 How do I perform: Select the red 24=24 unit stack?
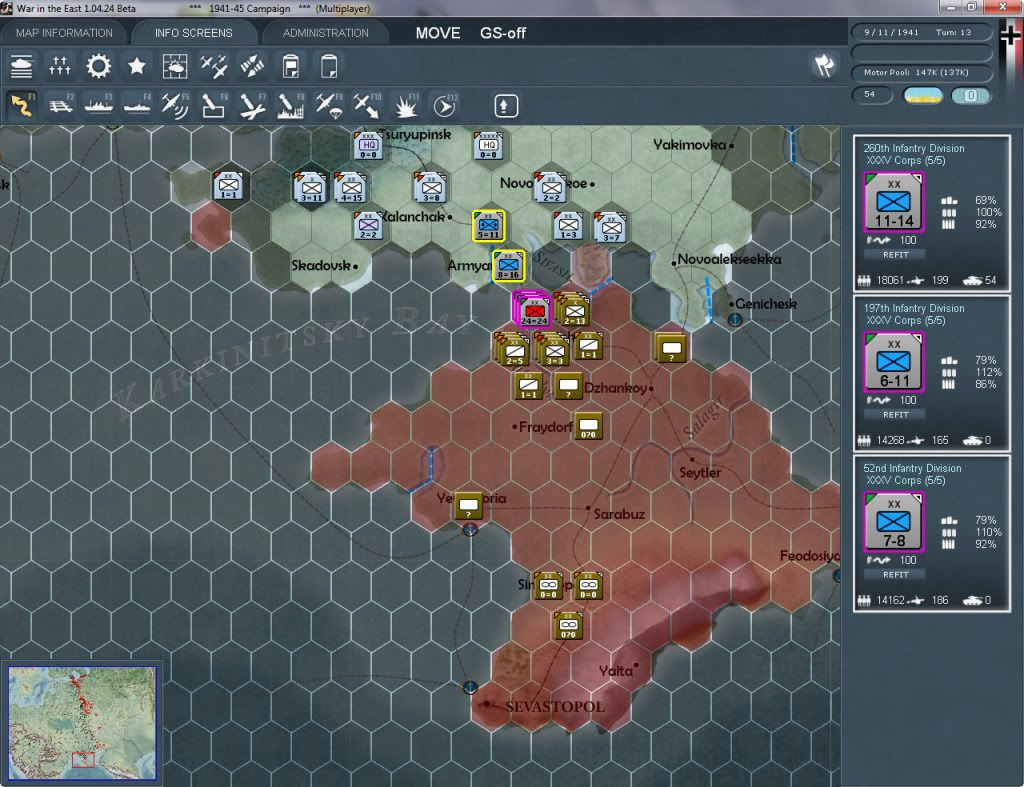coord(533,310)
